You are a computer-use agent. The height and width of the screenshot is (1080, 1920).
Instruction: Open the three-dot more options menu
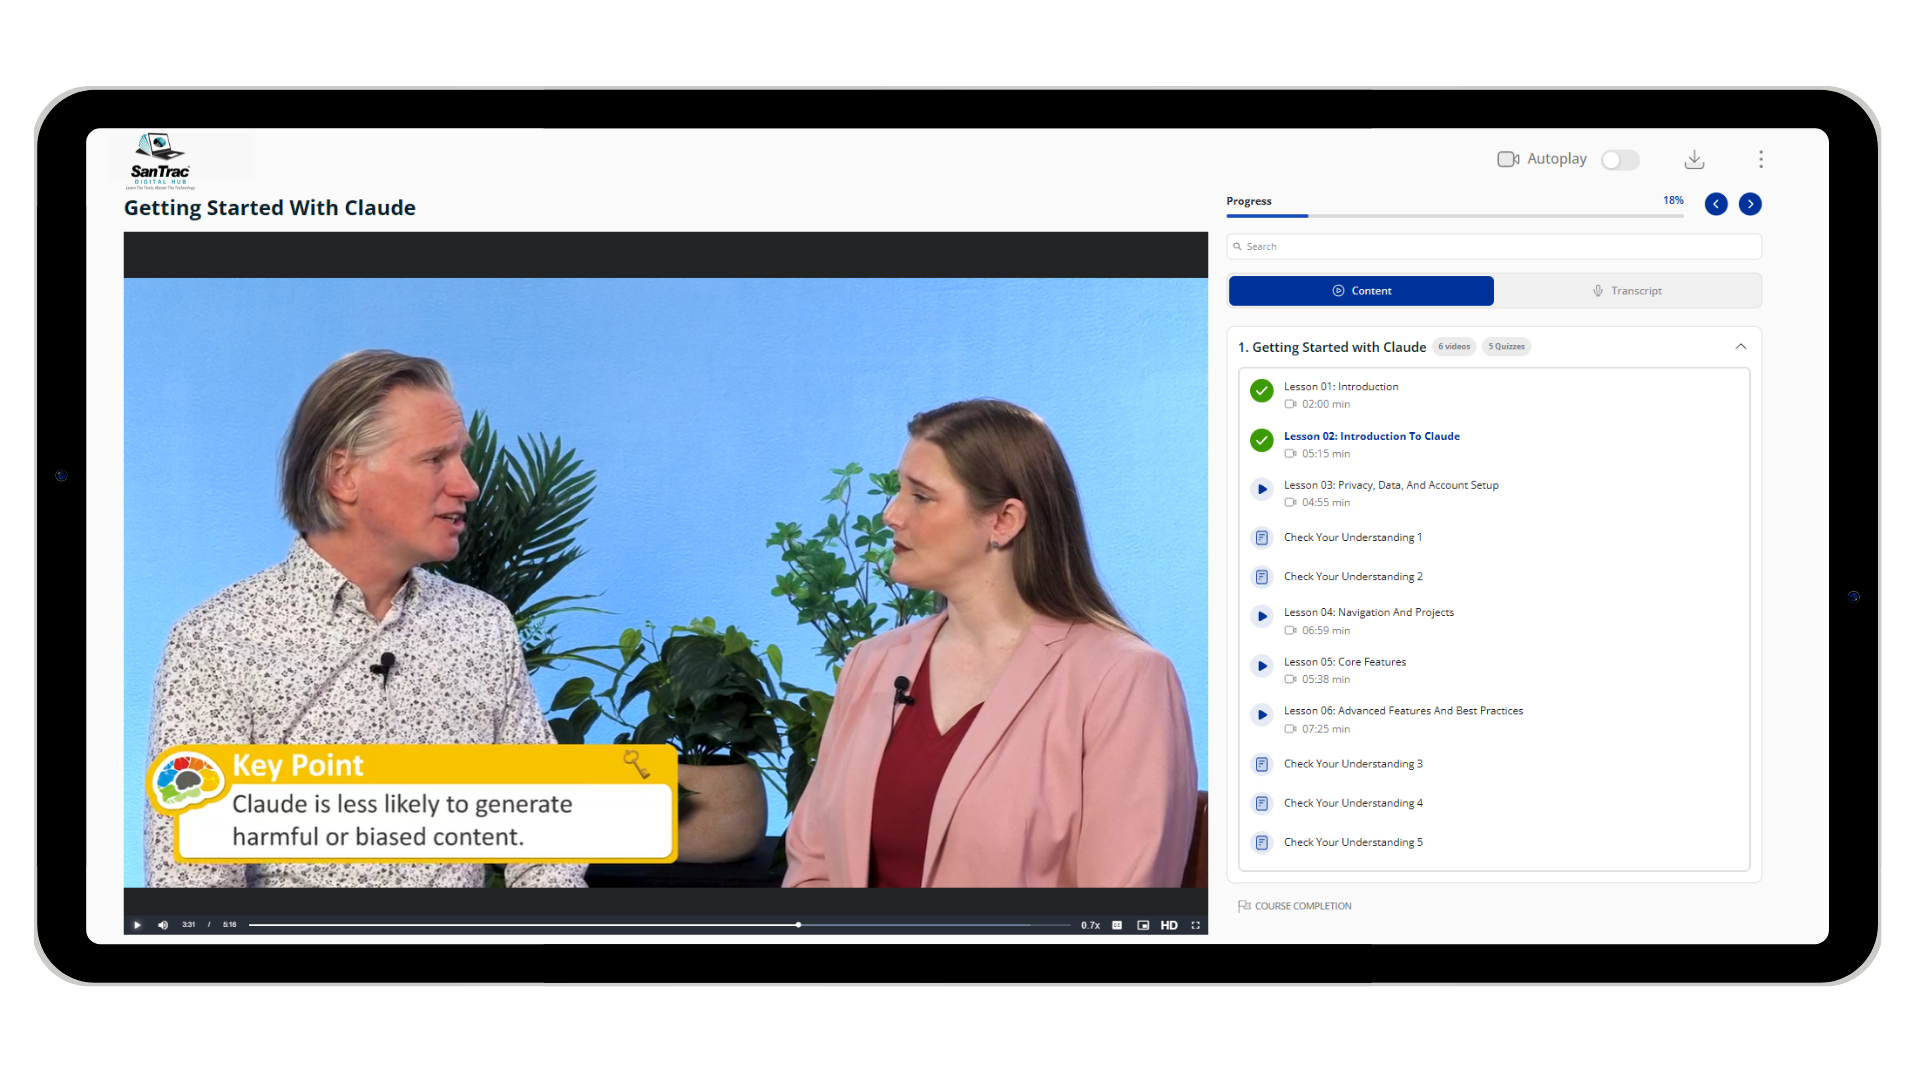(x=1761, y=159)
